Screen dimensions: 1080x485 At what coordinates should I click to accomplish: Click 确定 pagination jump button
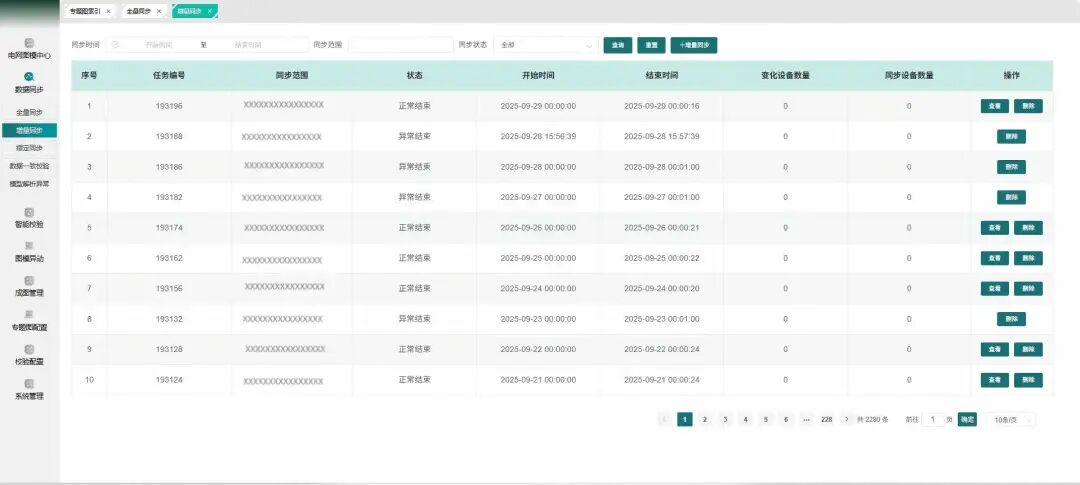click(967, 419)
